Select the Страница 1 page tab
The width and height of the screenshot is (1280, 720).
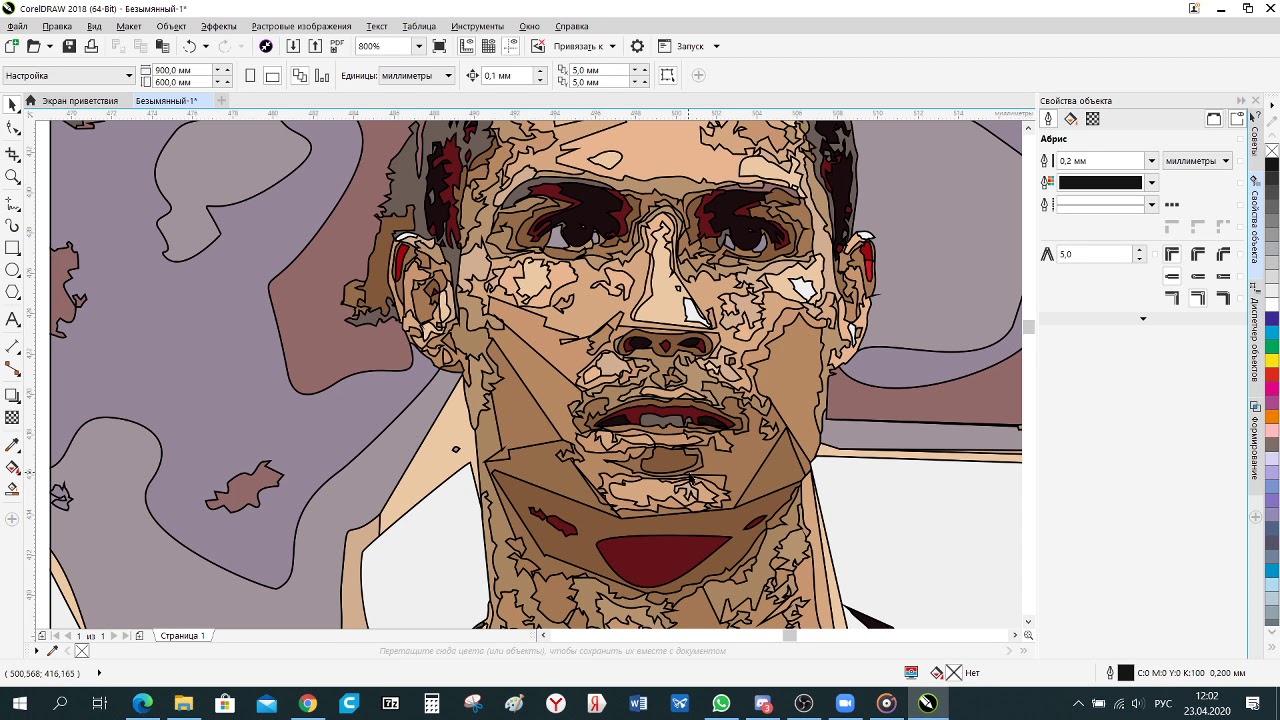pos(182,636)
